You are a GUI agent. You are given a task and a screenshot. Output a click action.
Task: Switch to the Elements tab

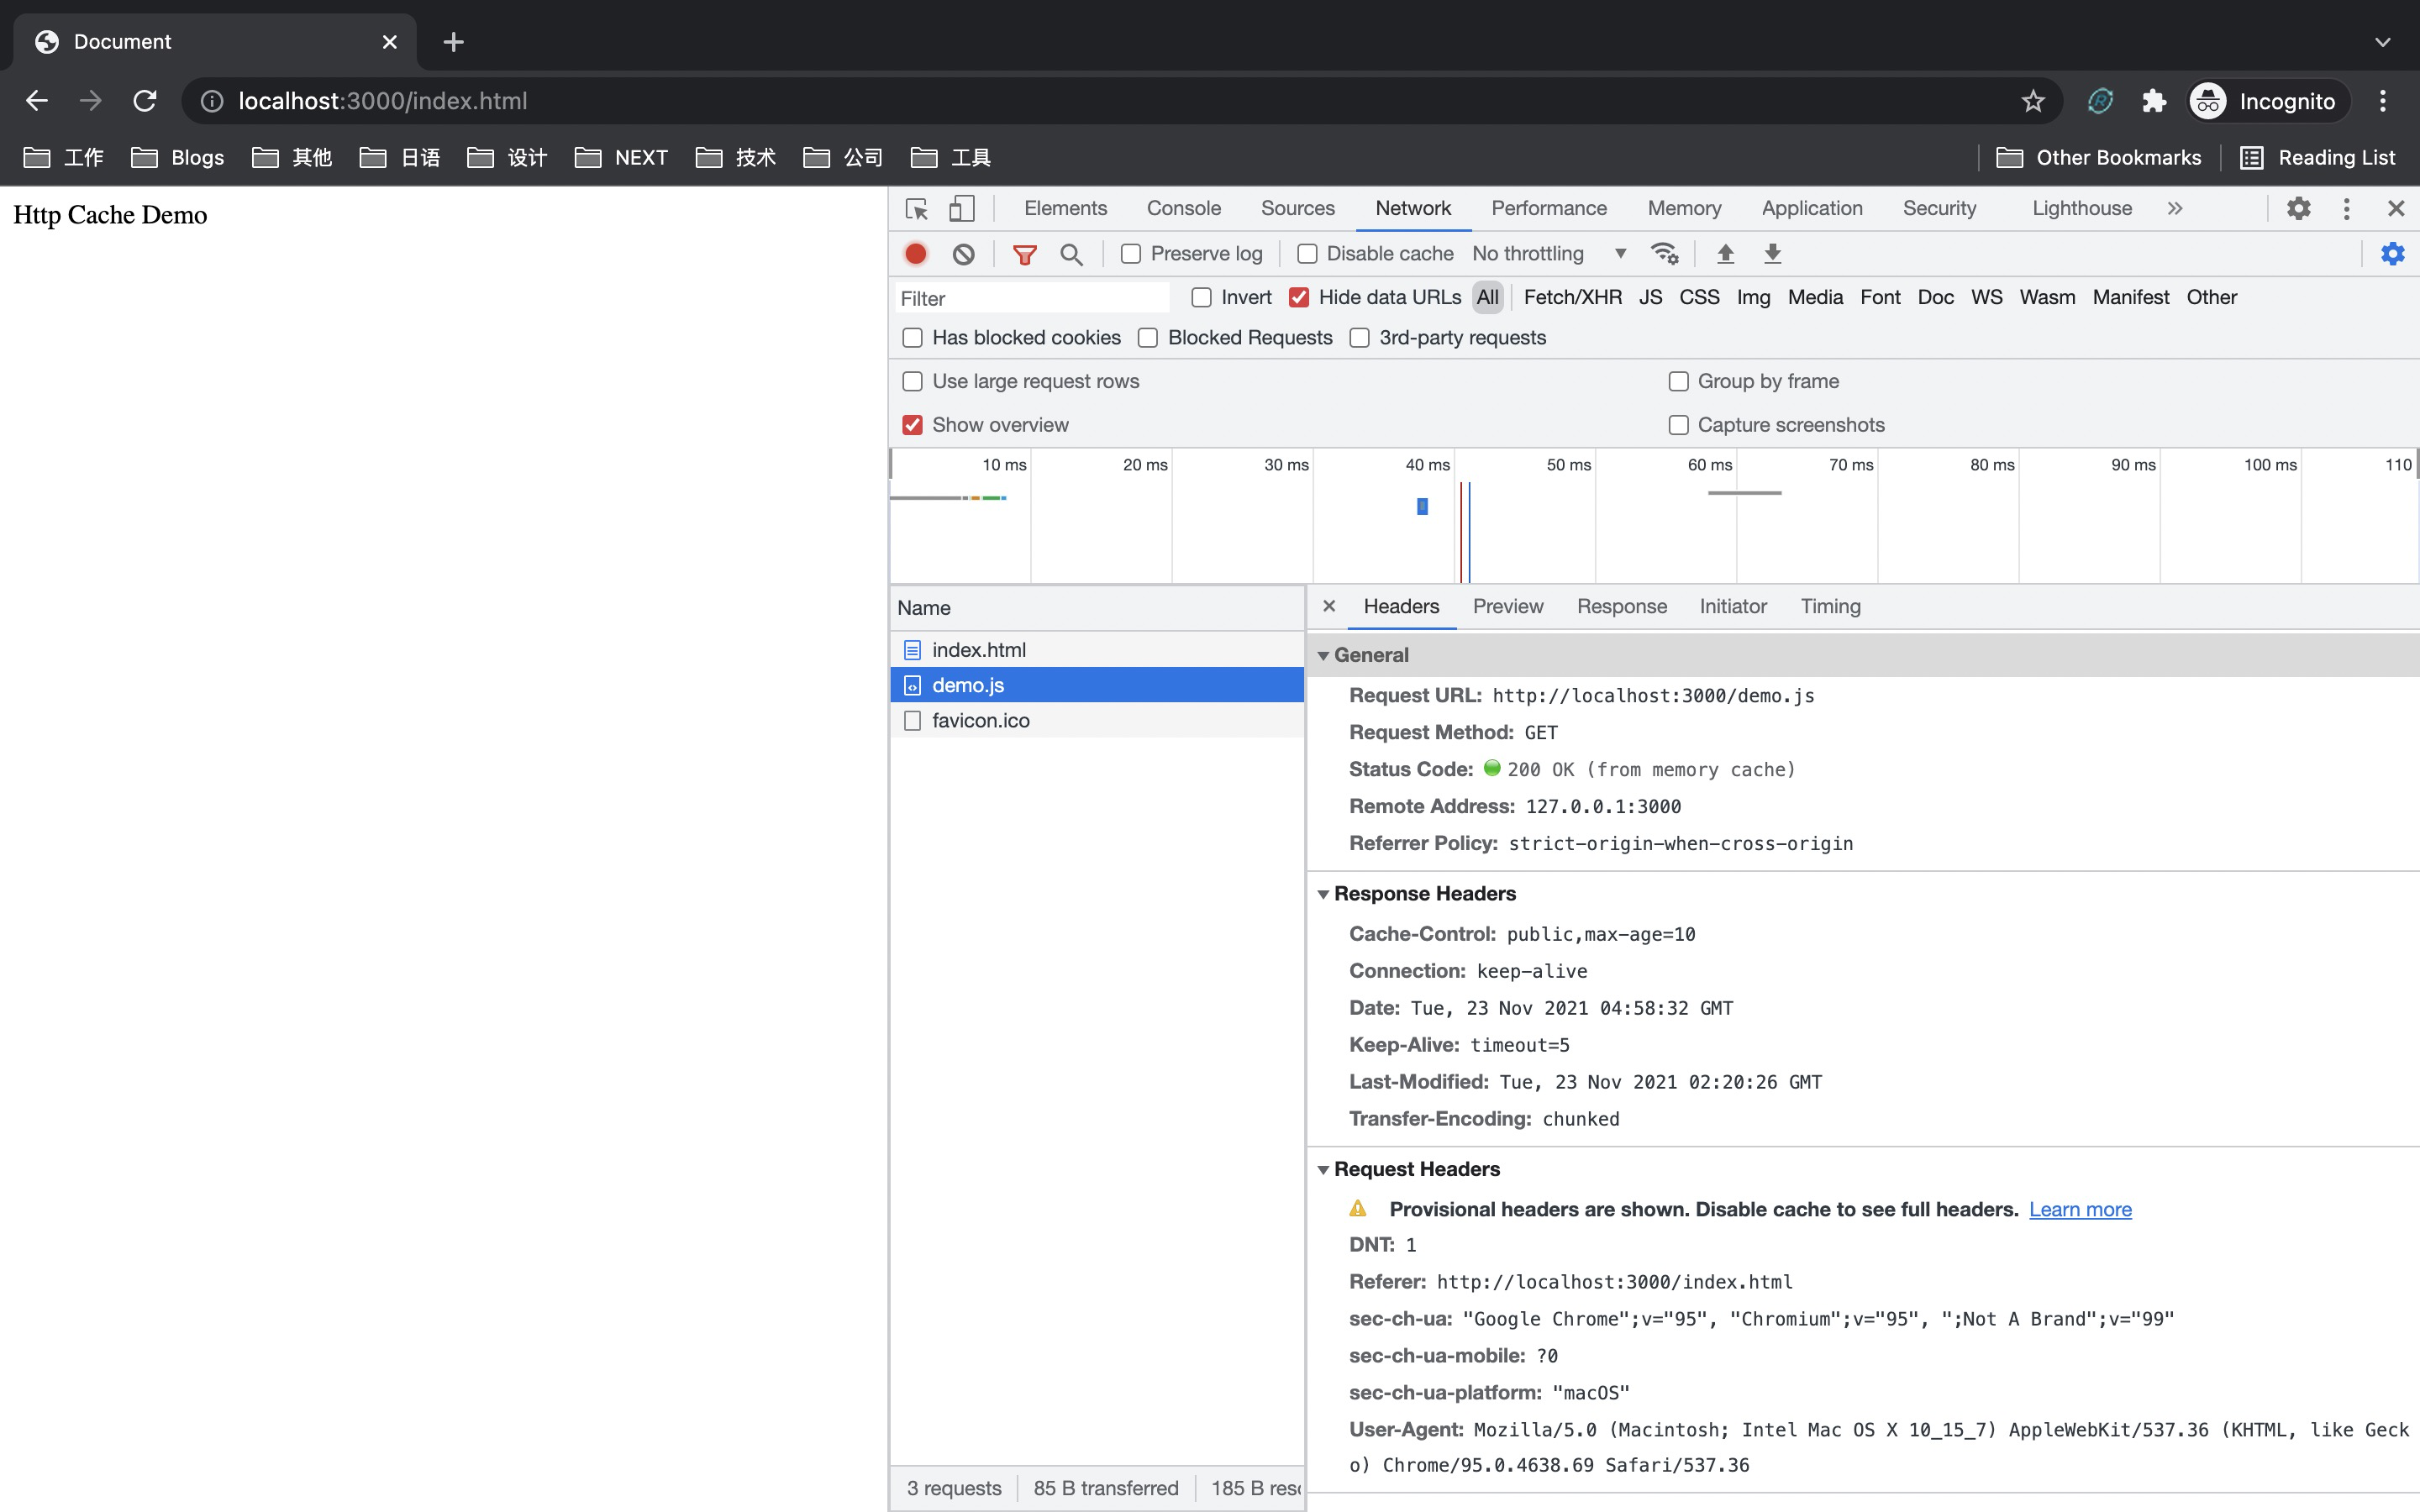pos(1065,208)
